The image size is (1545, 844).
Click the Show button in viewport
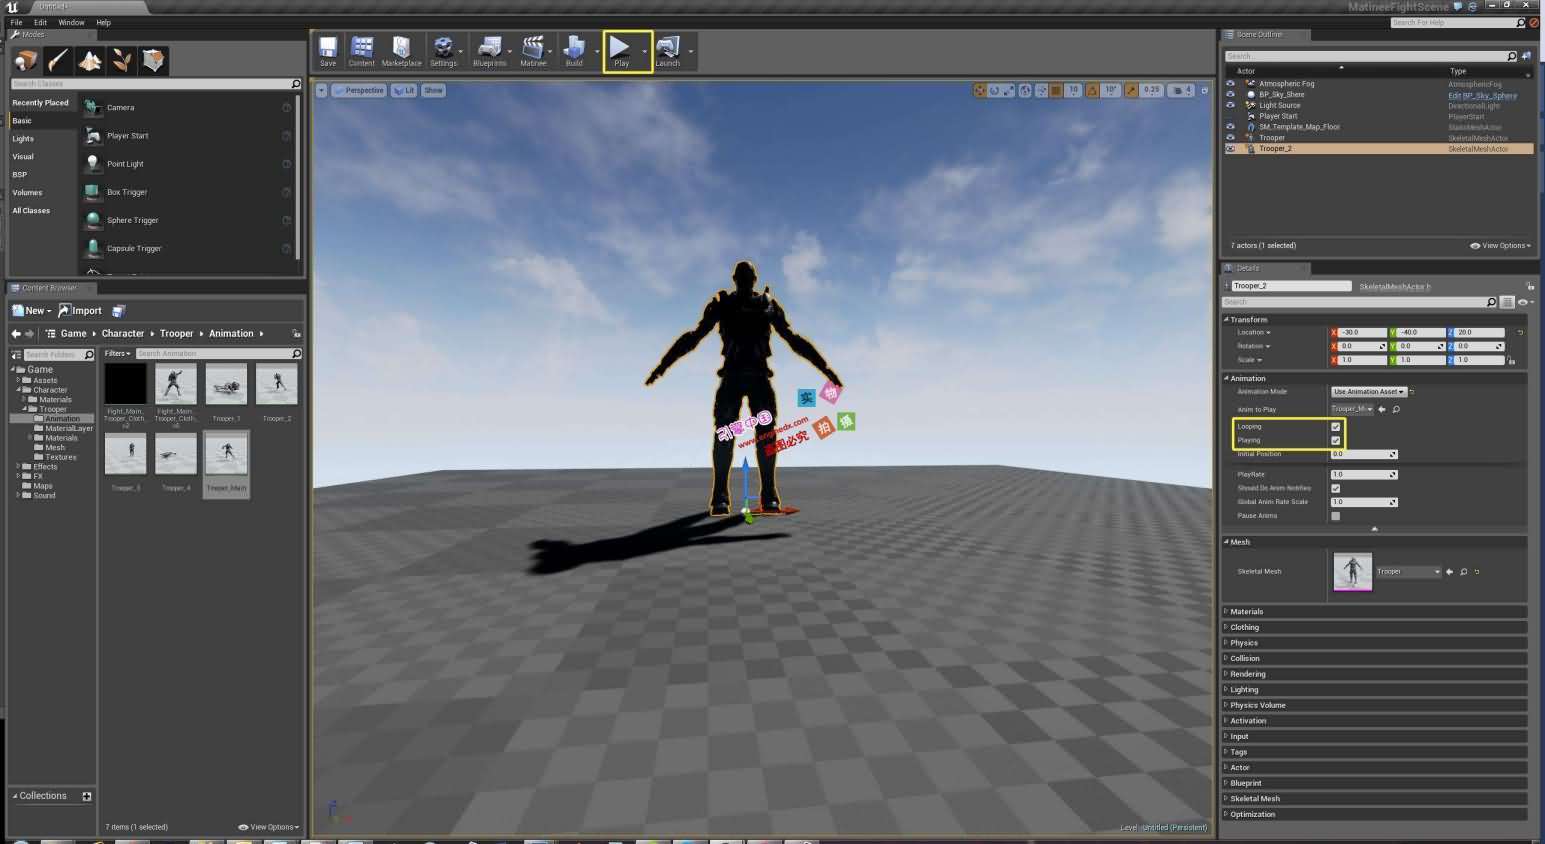pos(433,90)
